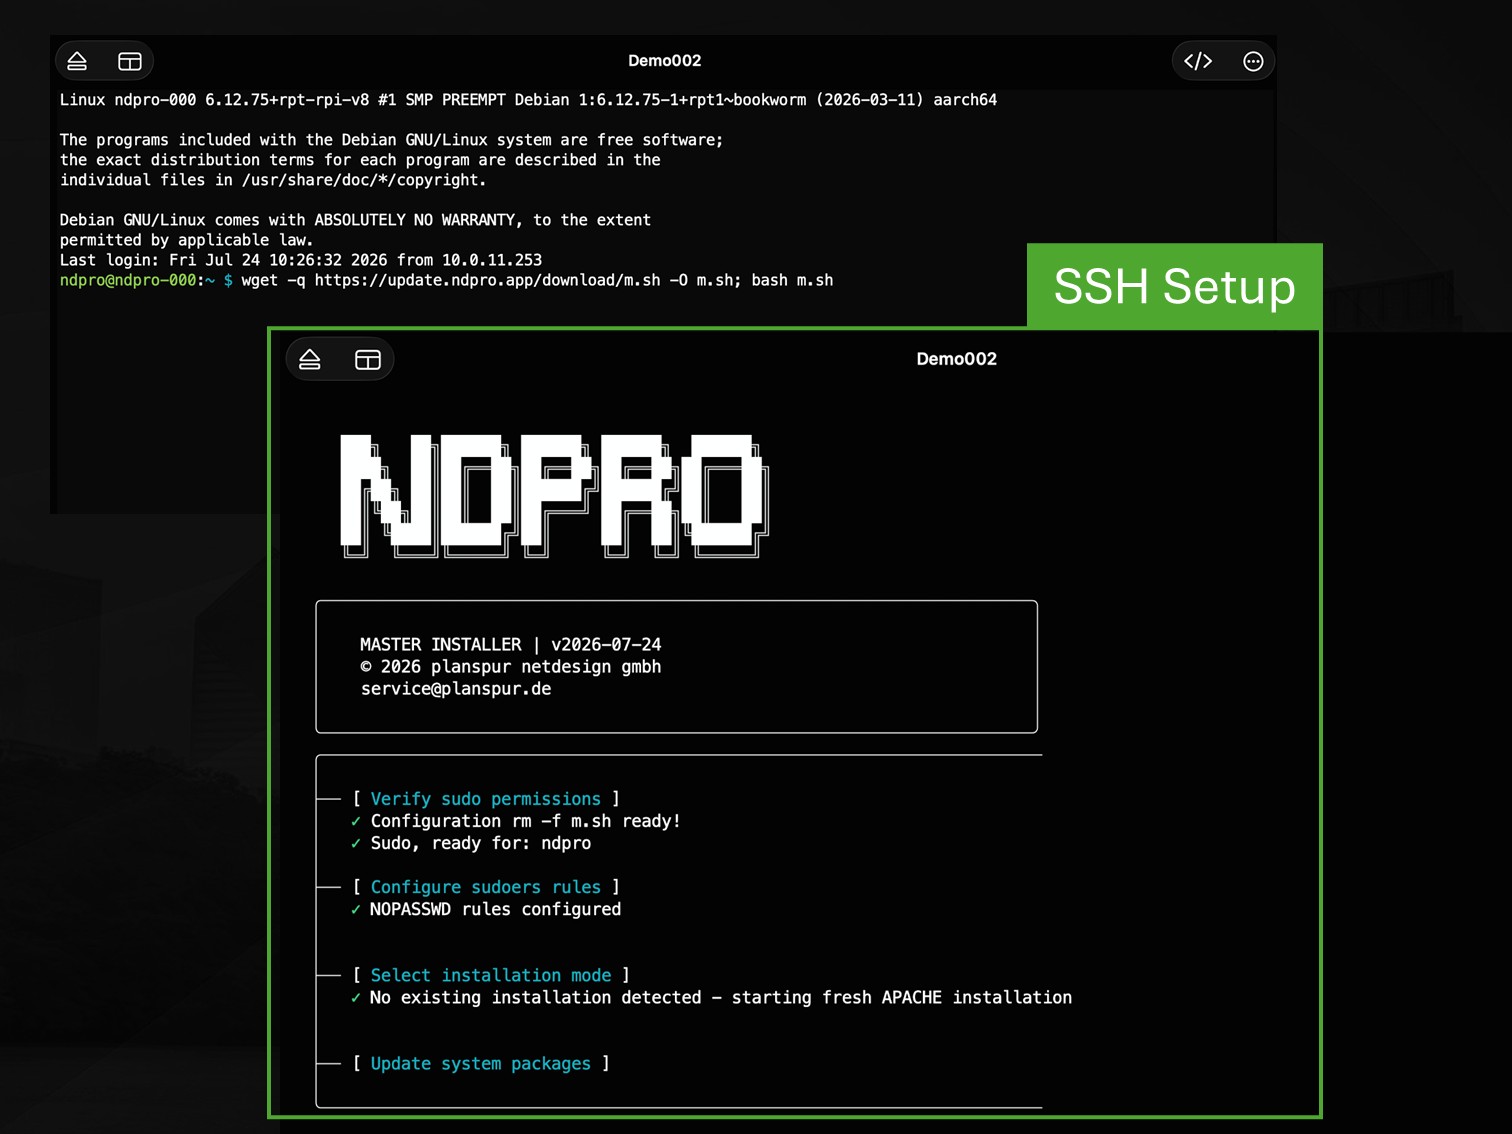Click the ABSOLUTELY NO WARRANTY line
The width and height of the screenshot is (1512, 1134).
(355, 220)
